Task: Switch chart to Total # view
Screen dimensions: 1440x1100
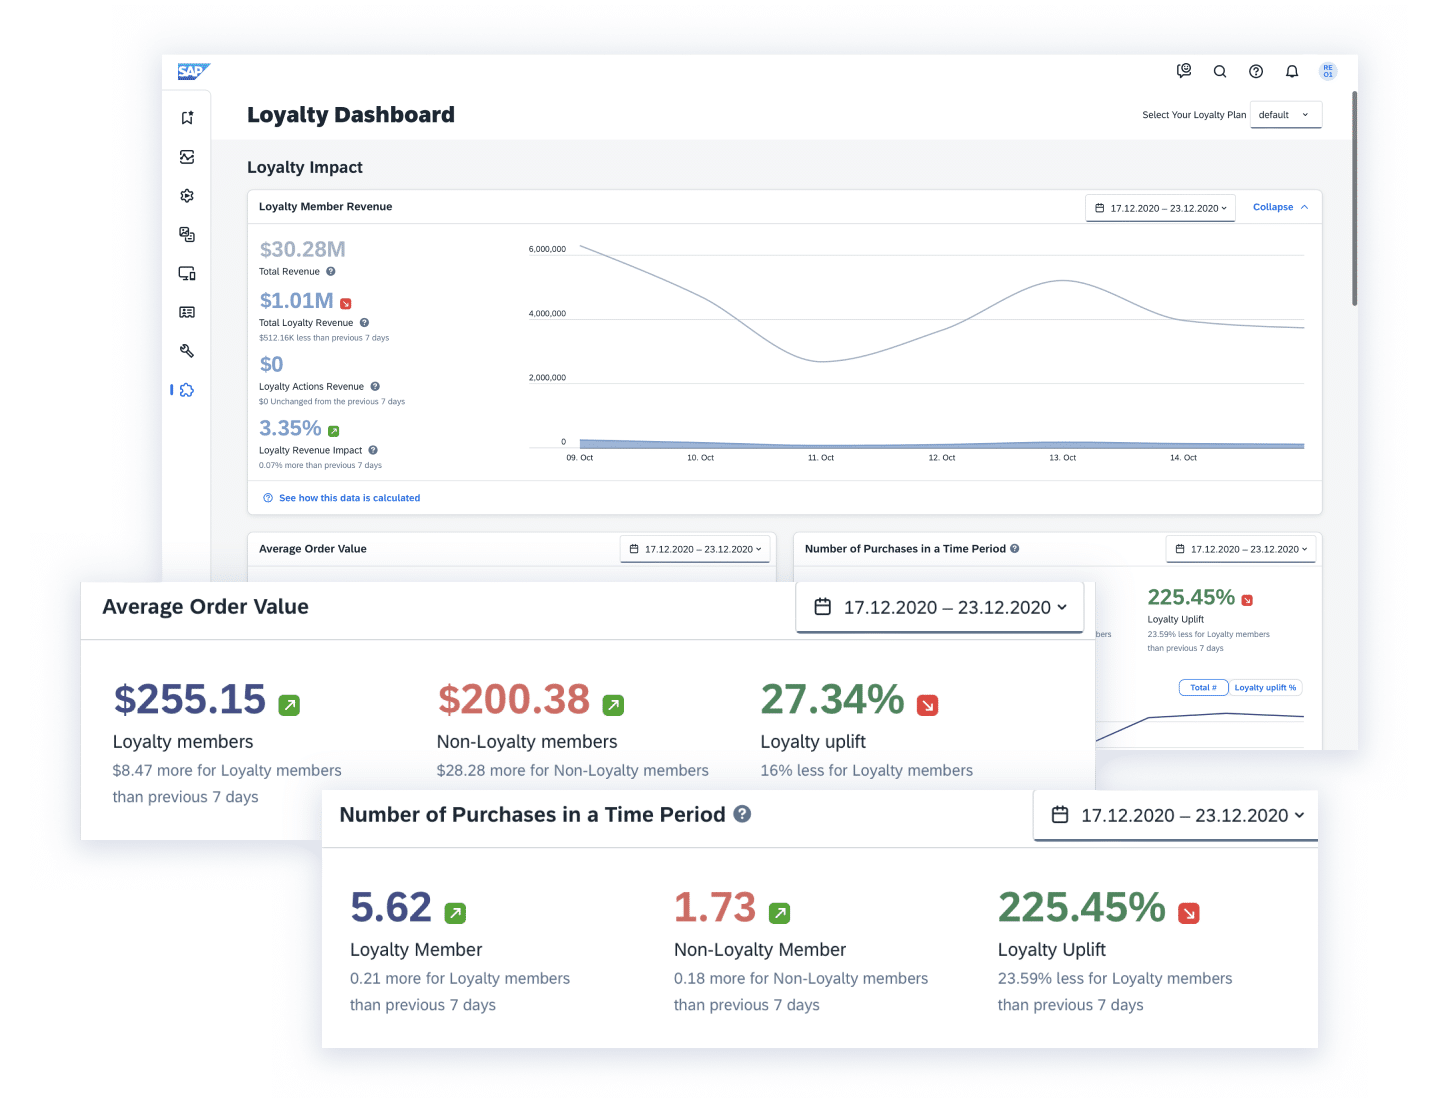Action: click(x=1203, y=688)
